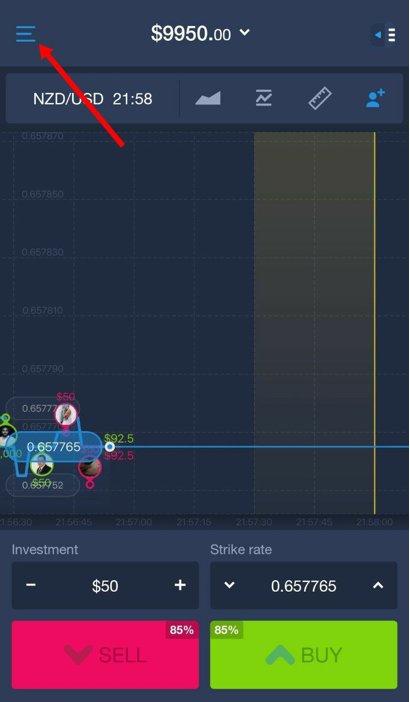
Task: Toggle the side panel icon at top right
Action: (x=384, y=34)
